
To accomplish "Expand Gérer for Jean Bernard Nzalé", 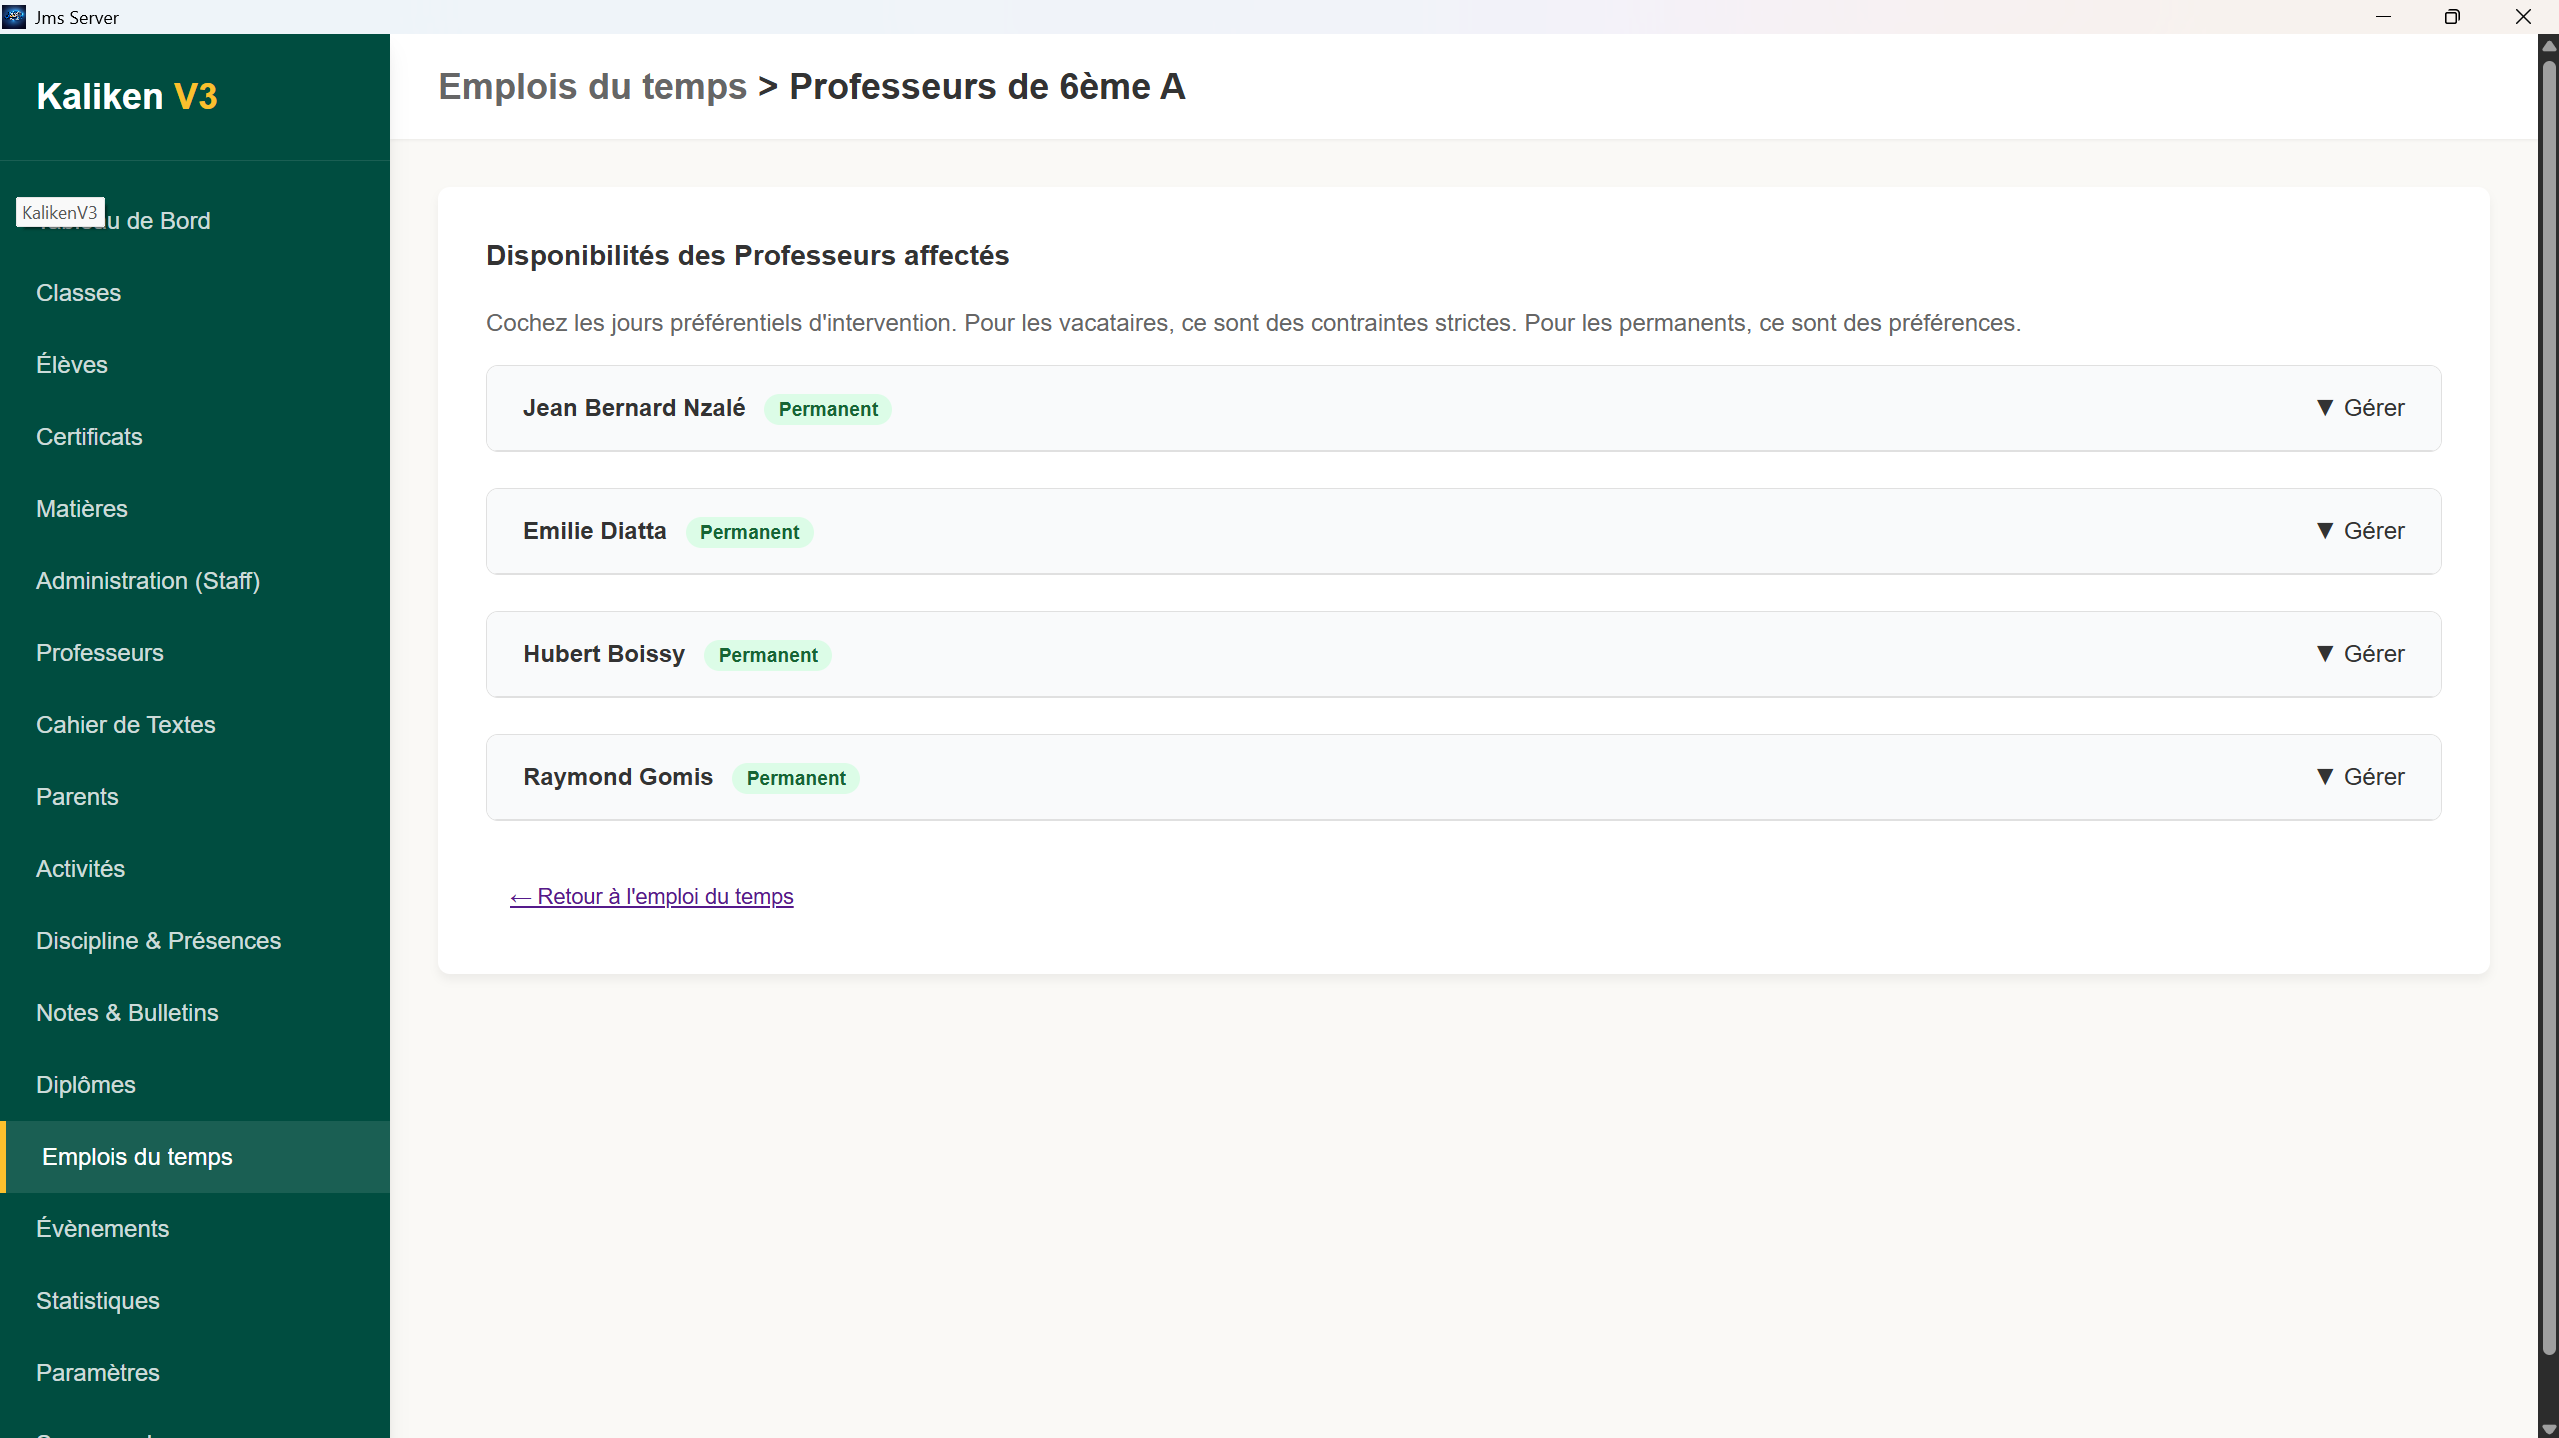I will [2361, 407].
